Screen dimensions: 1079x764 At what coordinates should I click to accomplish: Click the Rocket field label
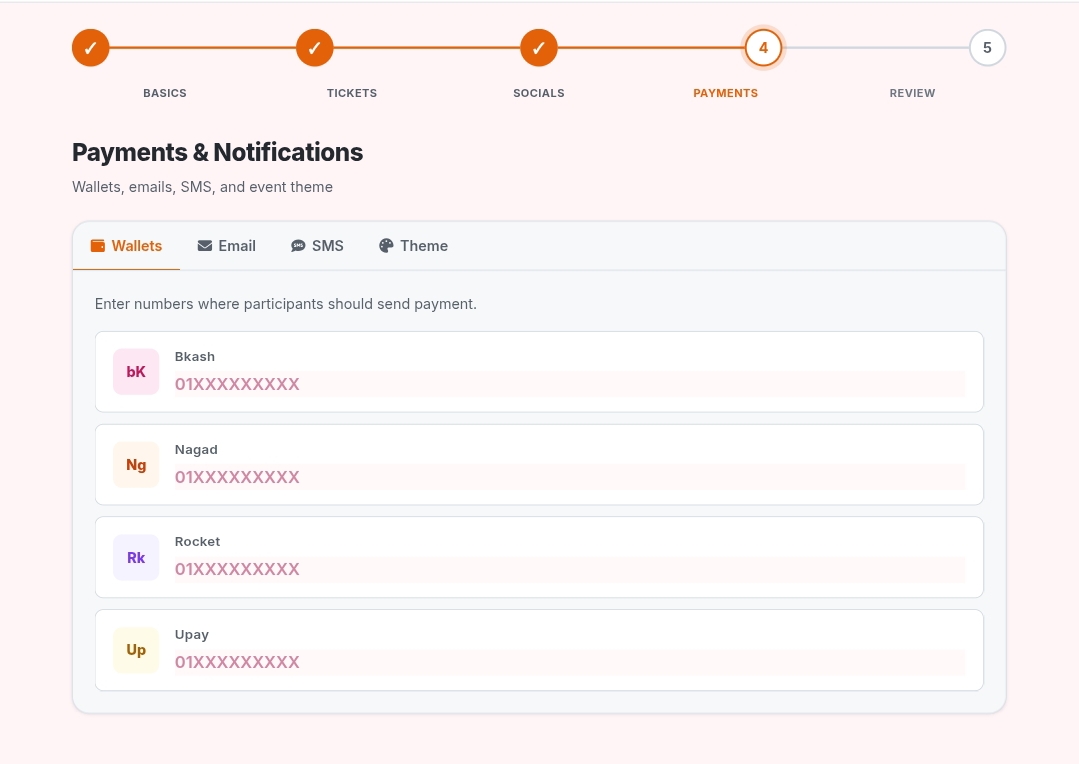pos(197,542)
